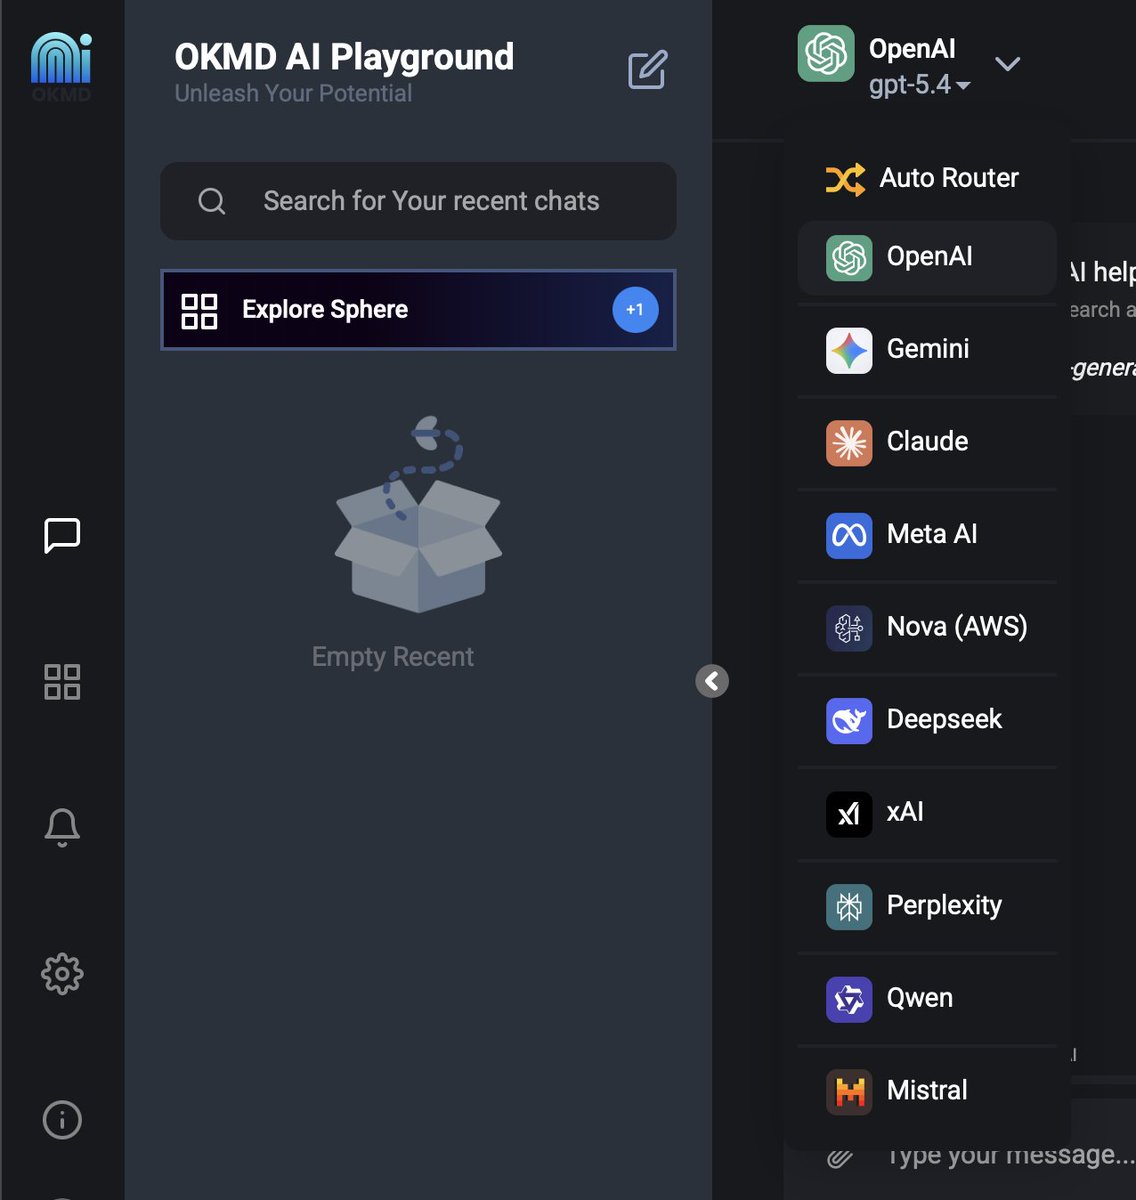Click the Unleash Your Potential tagline
The height and width of the screenshot is (1200, 1136).
coord(293,94)
